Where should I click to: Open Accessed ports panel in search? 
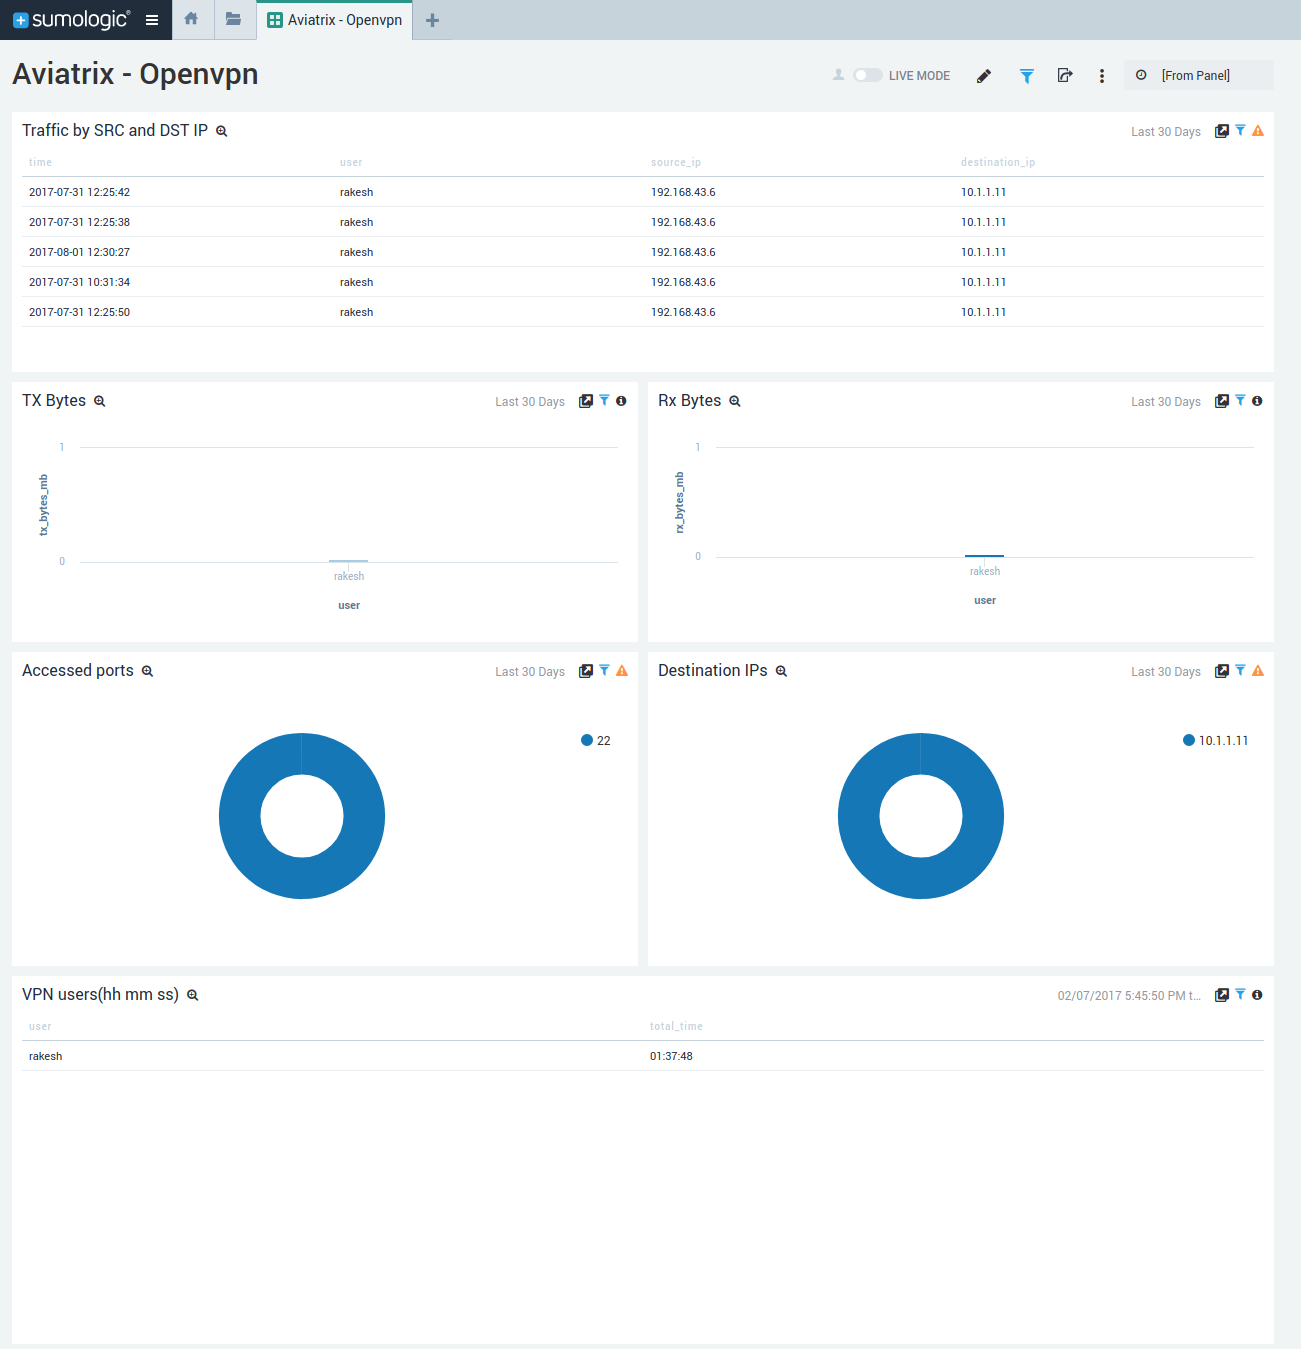click(x=586, y=671)
